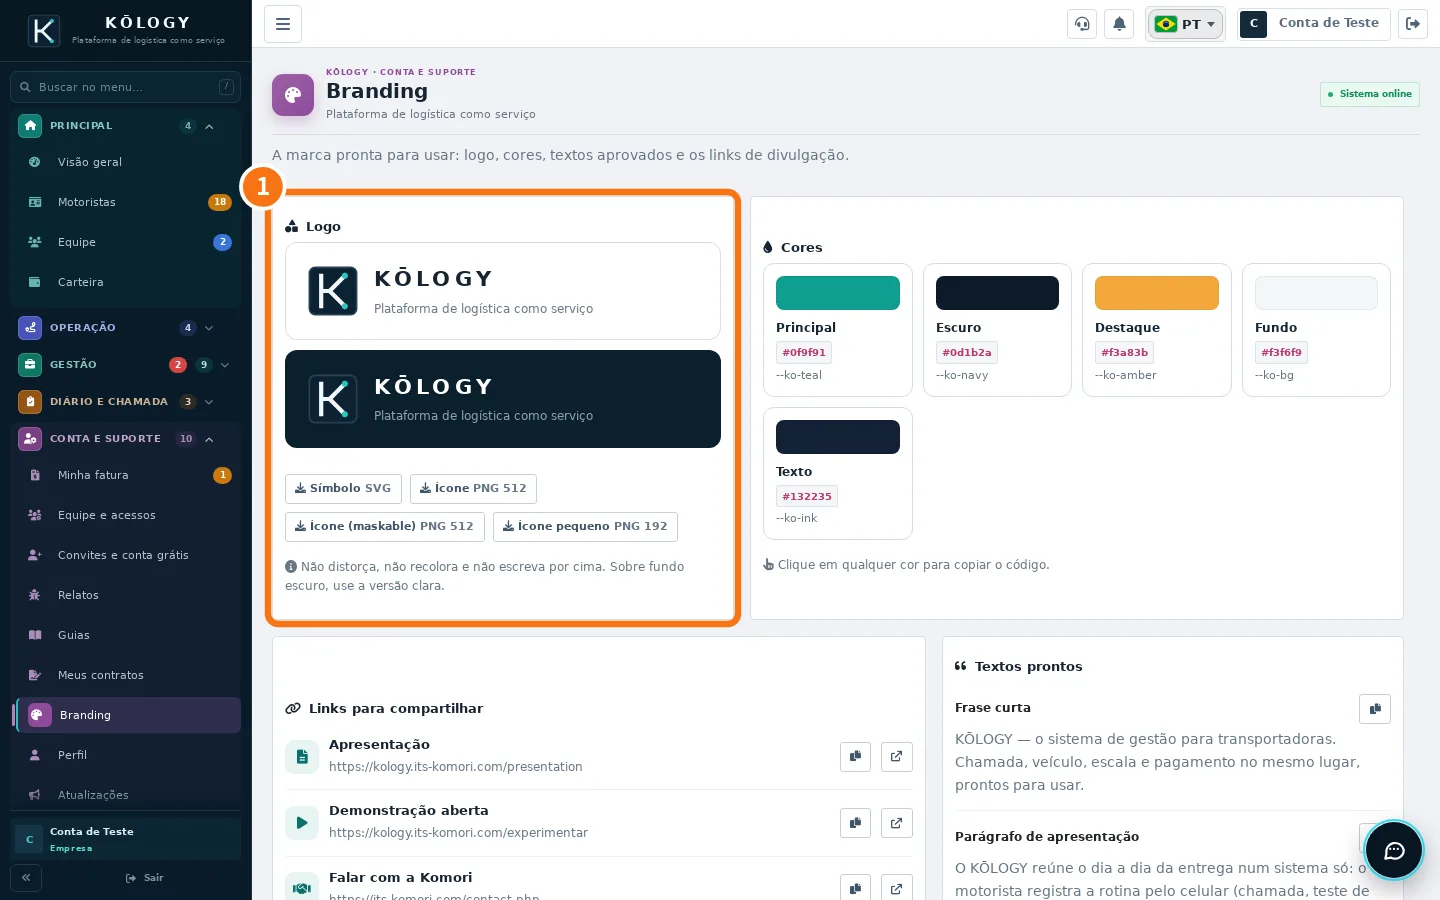Open the PT language dropdown
The height and width of the screenshot is (900, 1440).
(x=1185, y=24)
